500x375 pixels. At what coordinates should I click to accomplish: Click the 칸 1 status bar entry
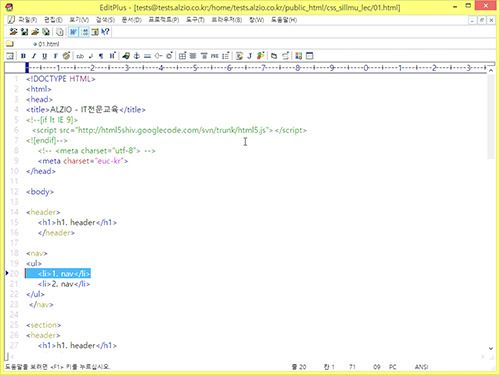point(329,367)
